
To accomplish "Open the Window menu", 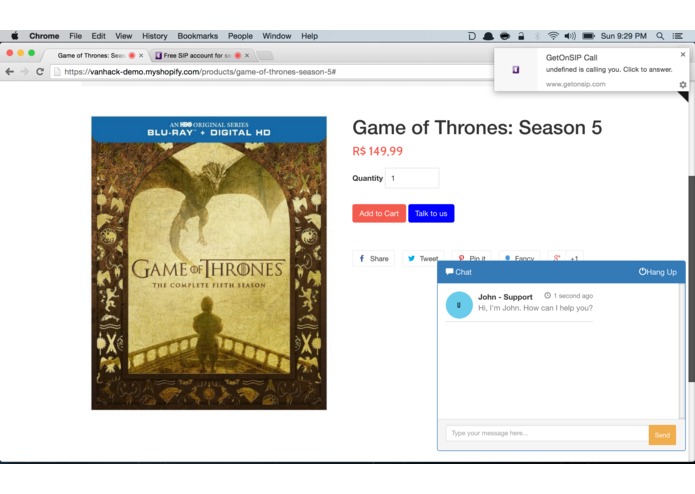I will click(x=277, y=36).
